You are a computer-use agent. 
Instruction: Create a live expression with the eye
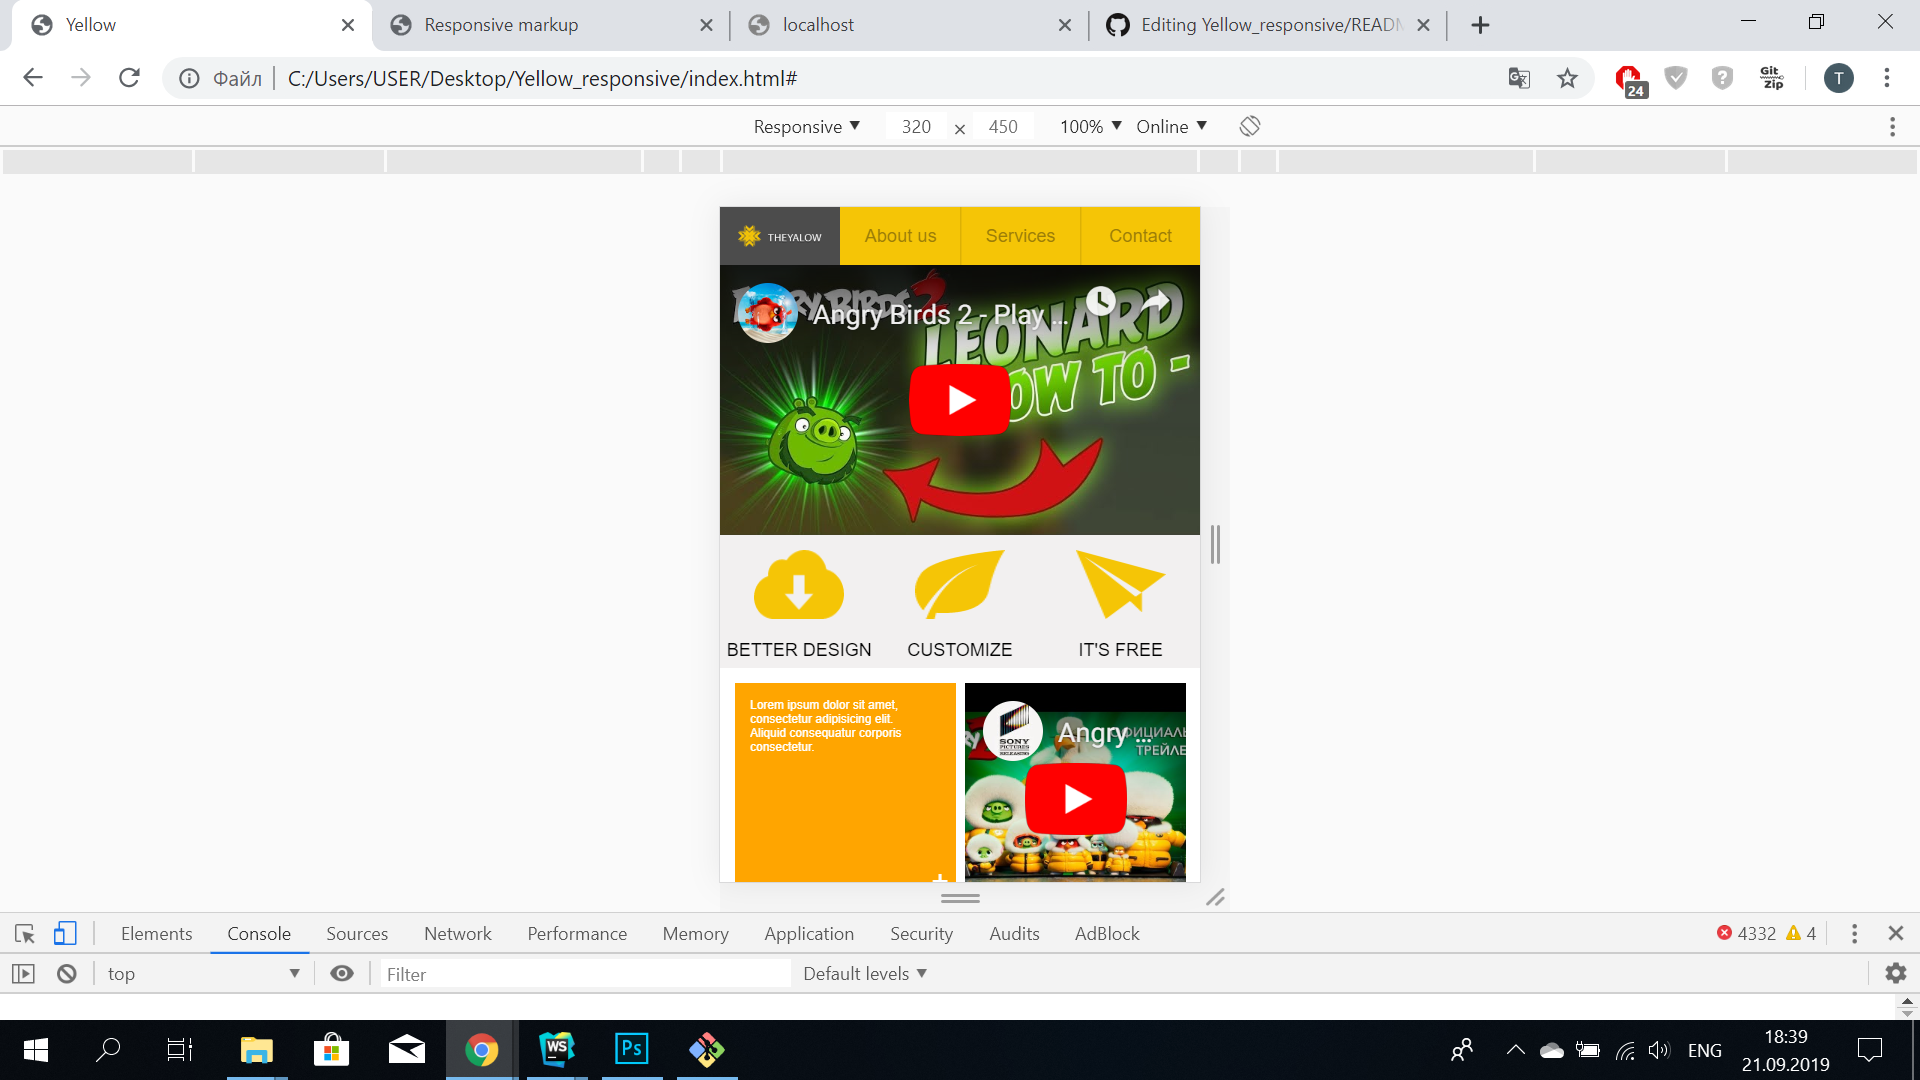[342, 973]
